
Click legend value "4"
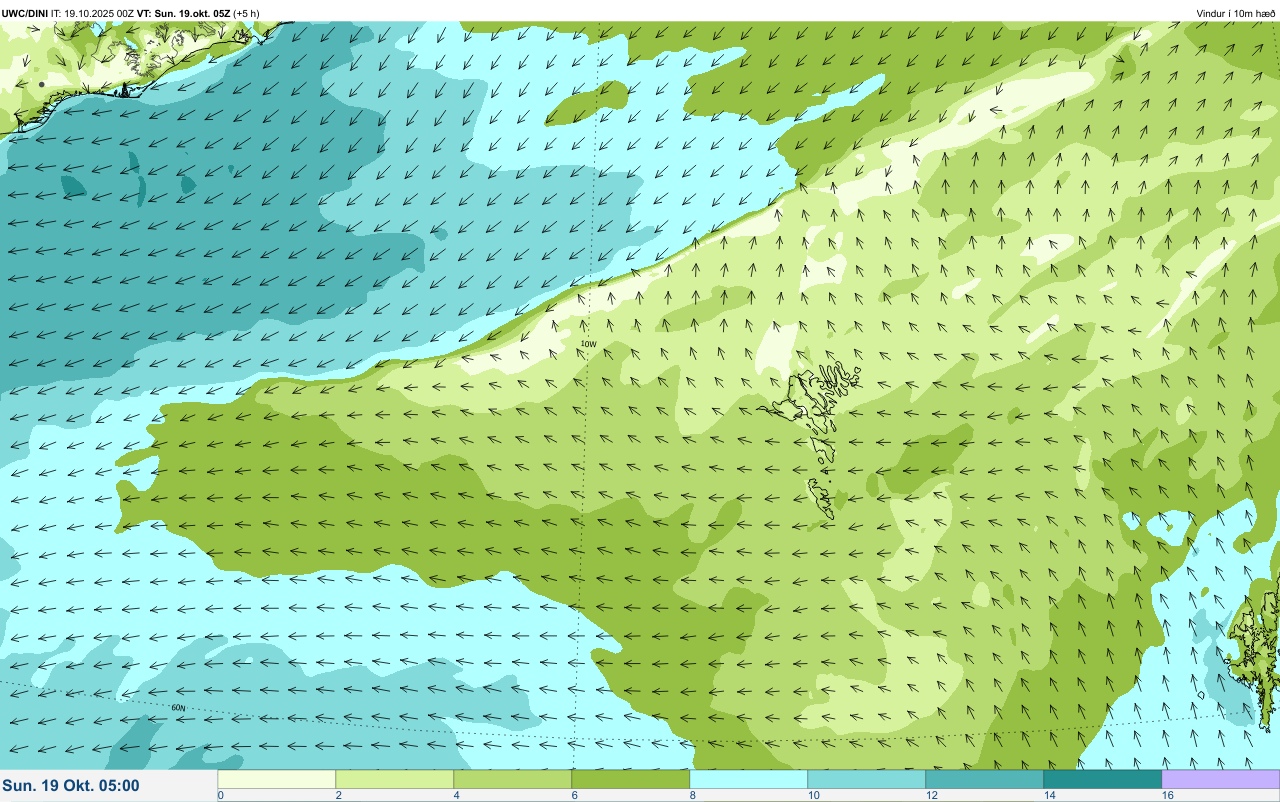tap(456, 795)
